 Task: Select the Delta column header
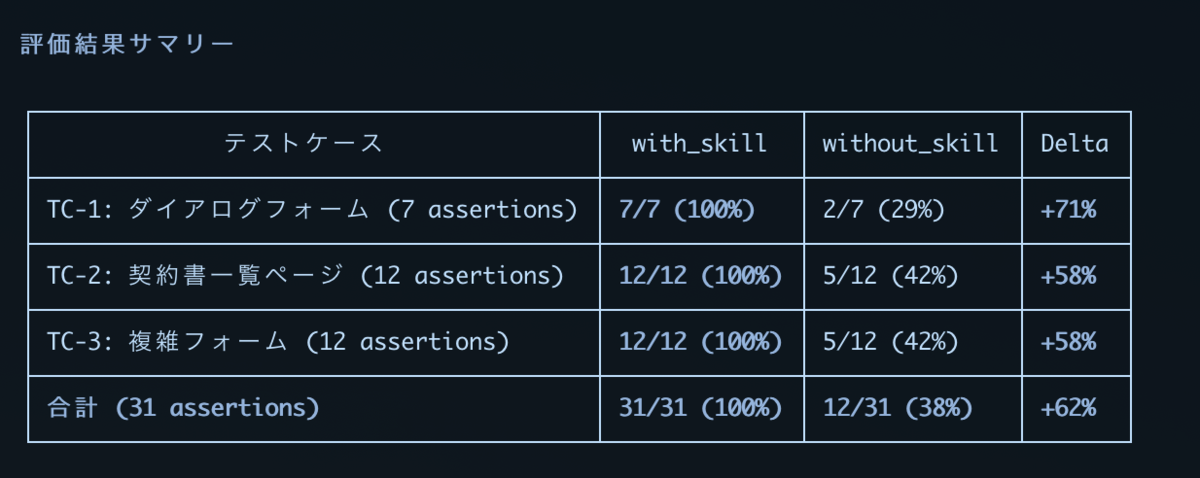coord(1074,144)
